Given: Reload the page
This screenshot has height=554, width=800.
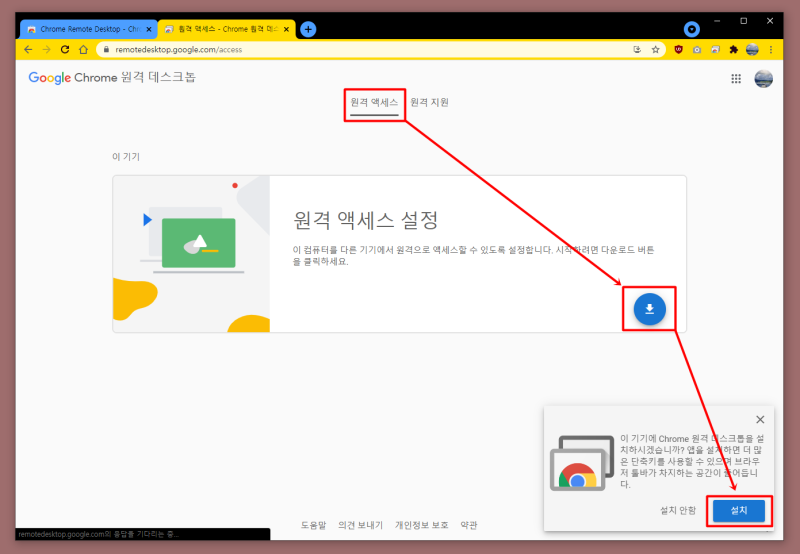Looking at the screenshot, I should pos(65,49).
